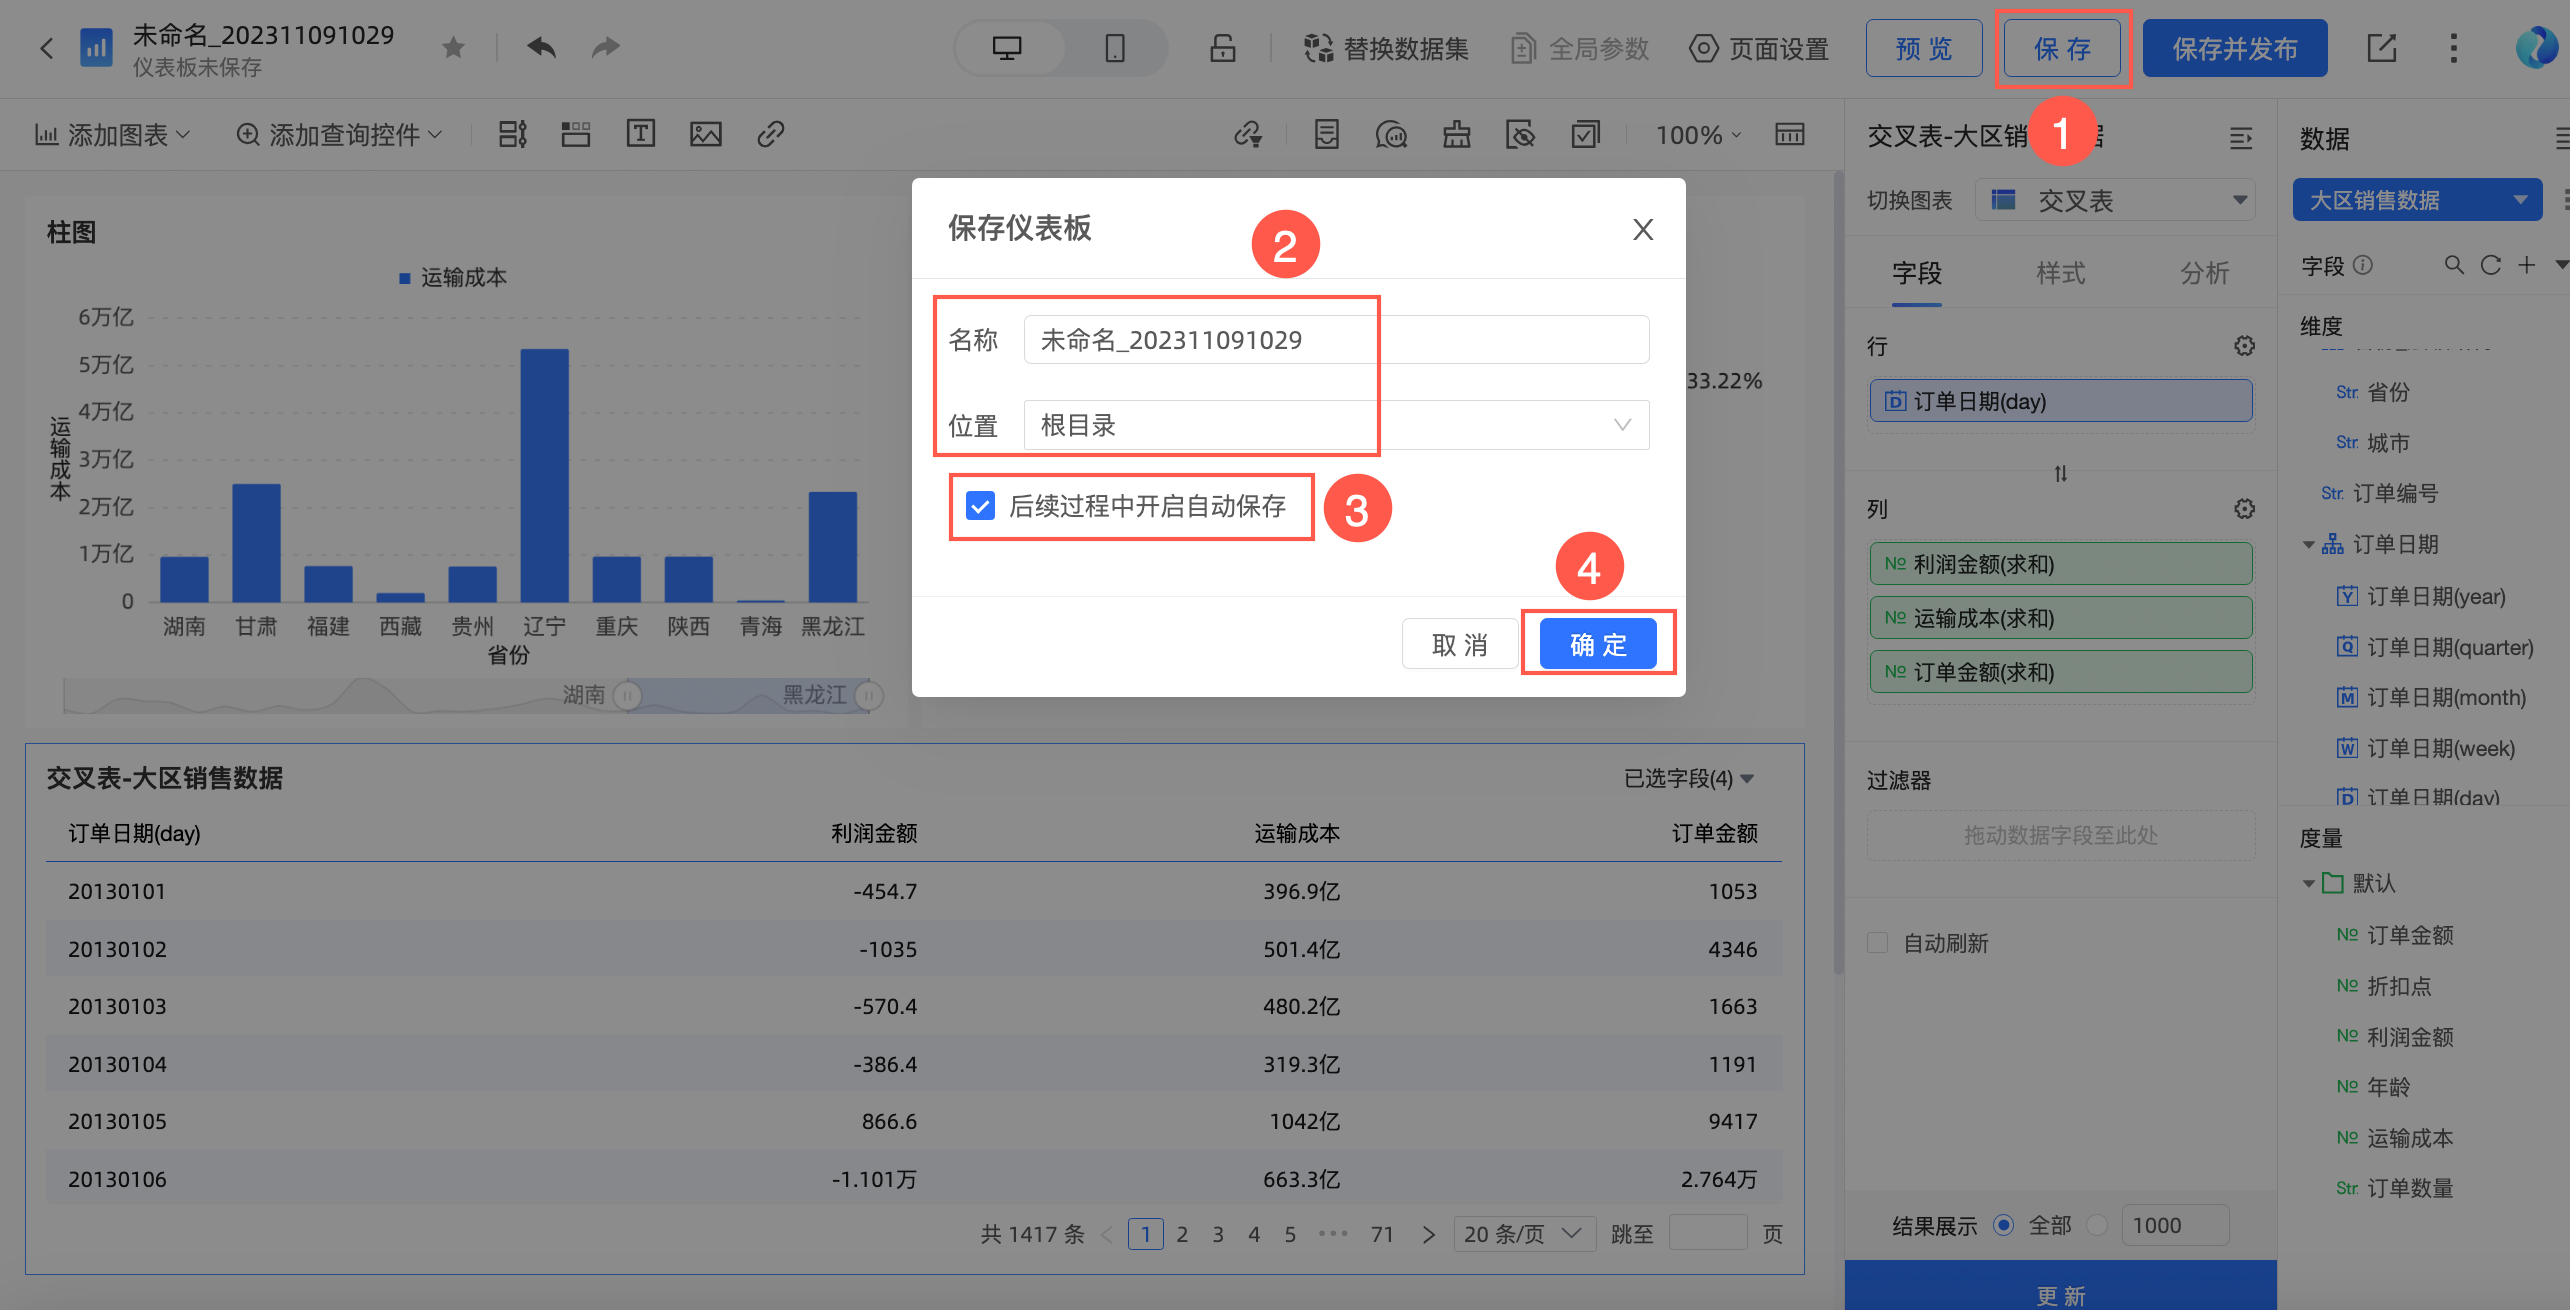Select the 全部 result display radio
The width and height of the screenshot is (2570, 1310).
[2003, 1225]
